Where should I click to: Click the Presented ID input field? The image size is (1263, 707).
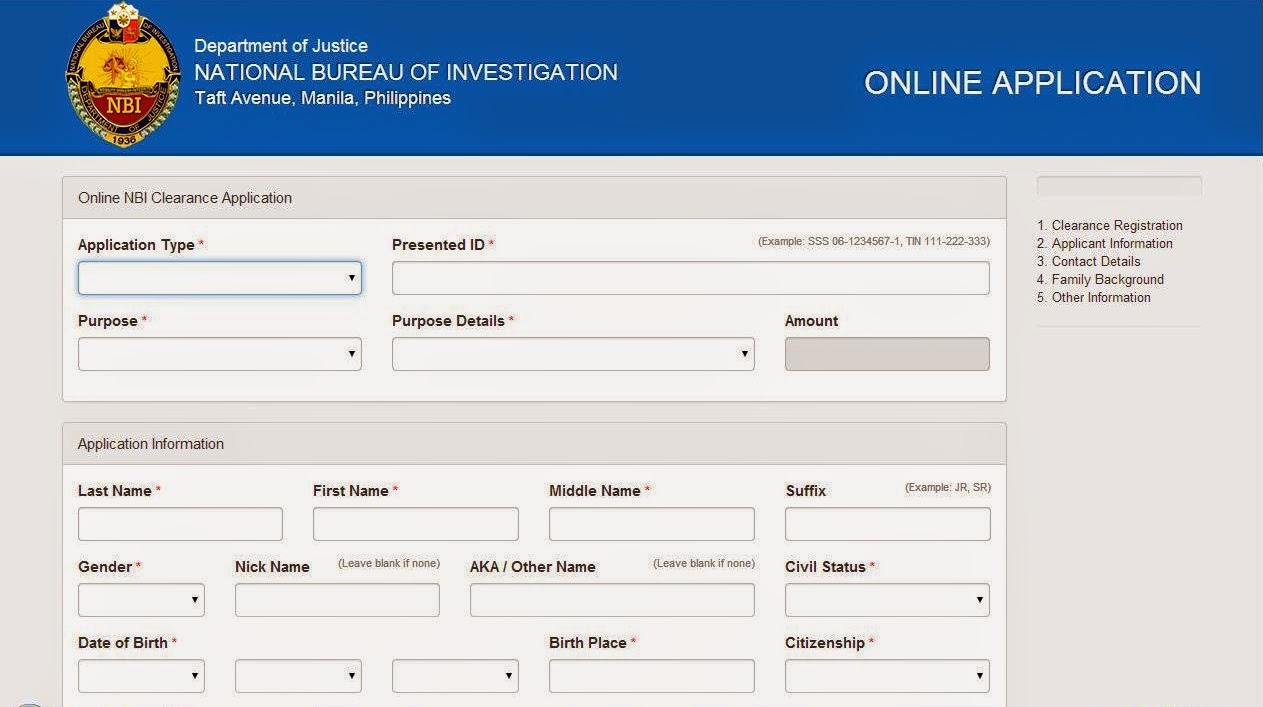point(691,278)
